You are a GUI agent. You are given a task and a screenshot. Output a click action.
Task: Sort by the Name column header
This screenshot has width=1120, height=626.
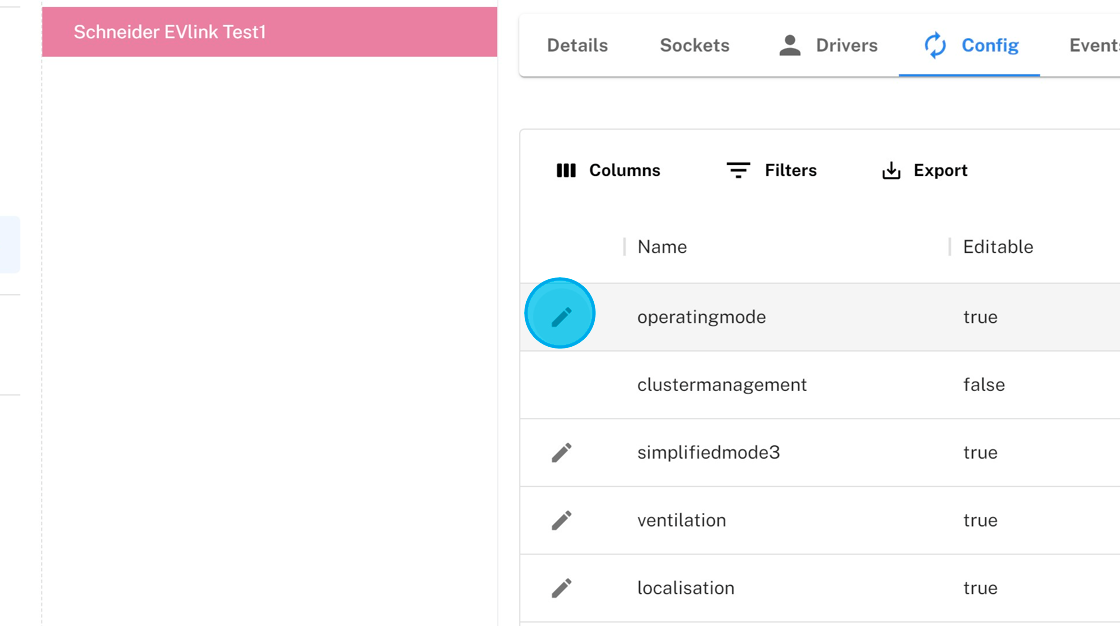662,247
